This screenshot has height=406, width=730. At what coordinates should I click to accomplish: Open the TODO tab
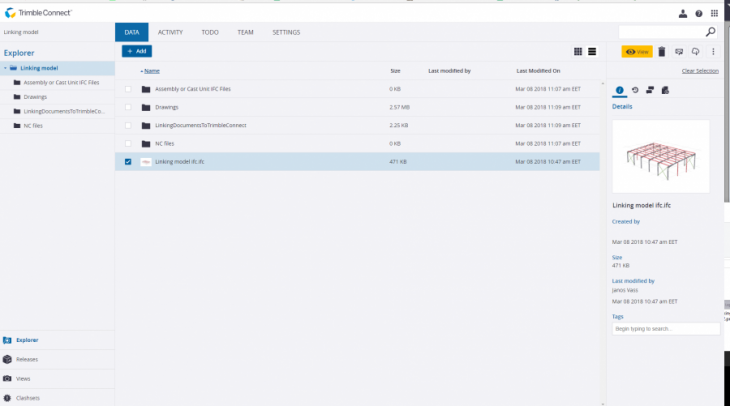(210, 32)
